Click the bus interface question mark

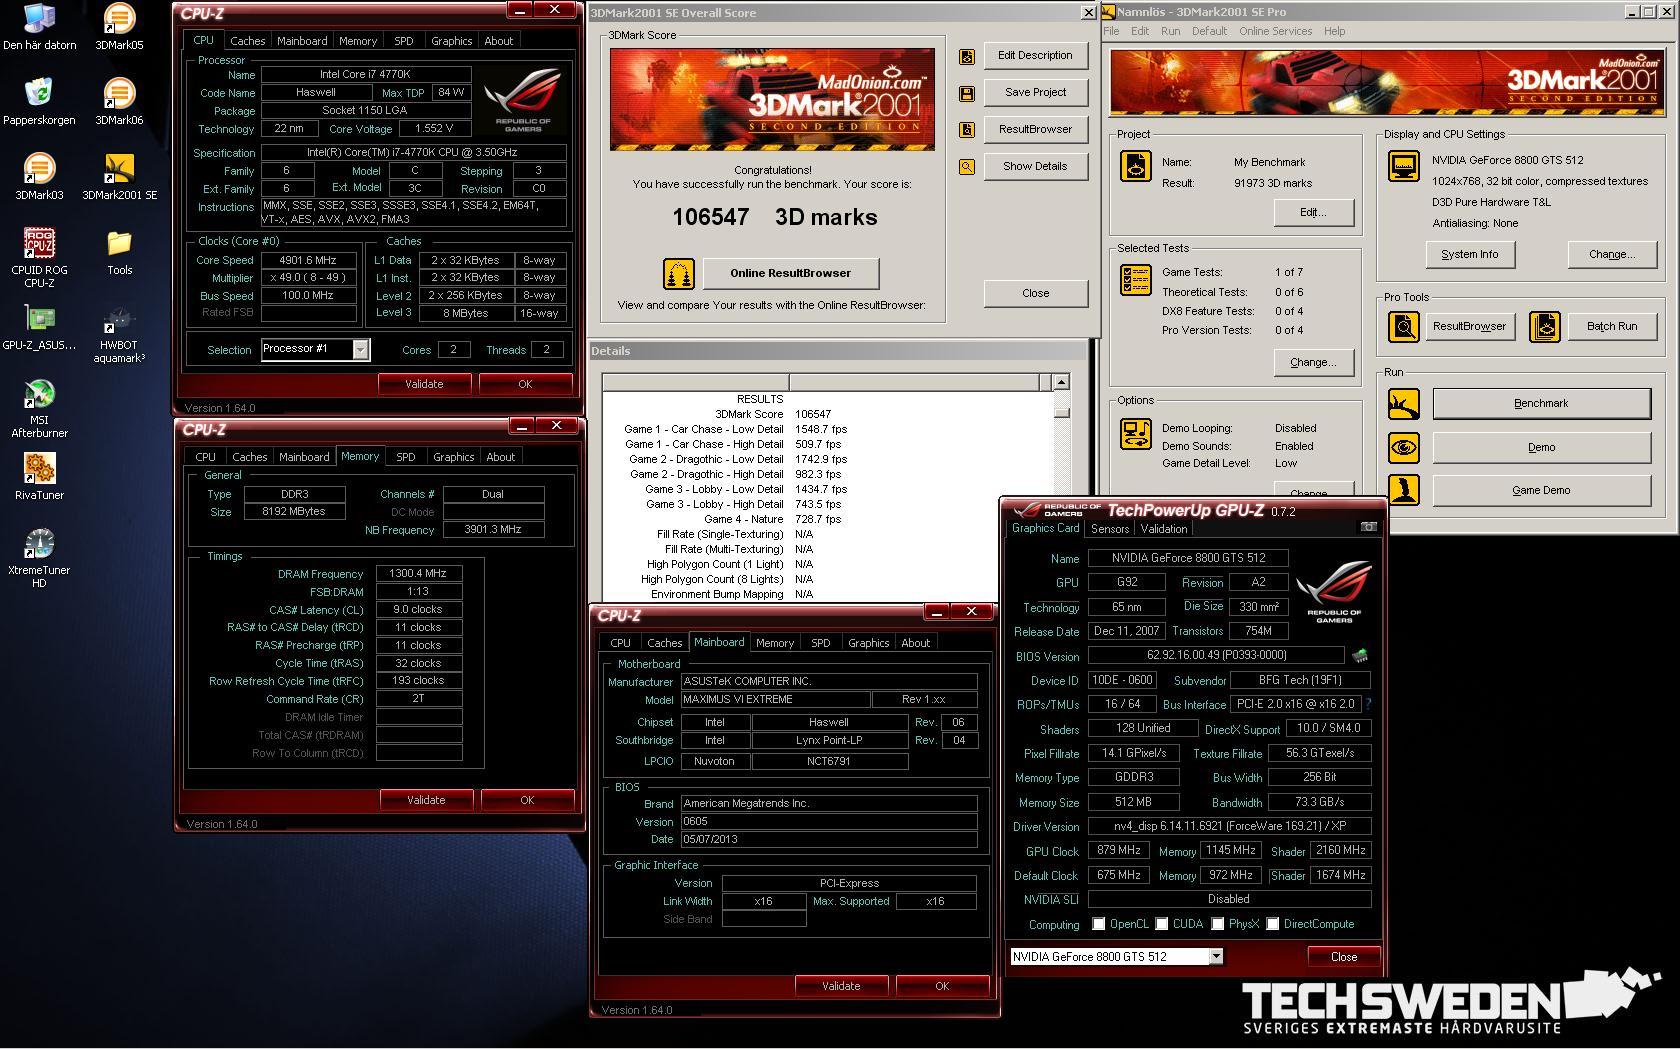[1367, 704]
